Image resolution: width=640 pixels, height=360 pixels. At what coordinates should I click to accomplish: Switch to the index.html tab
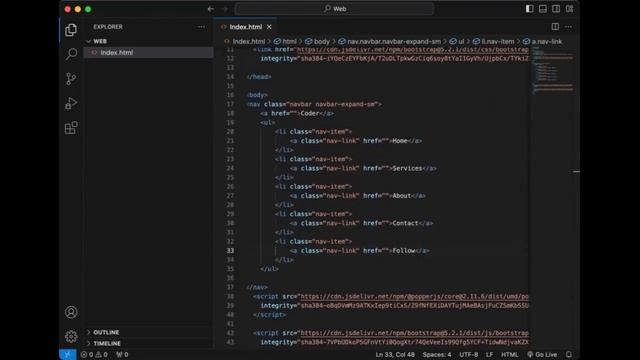click(x=245, y=27)
